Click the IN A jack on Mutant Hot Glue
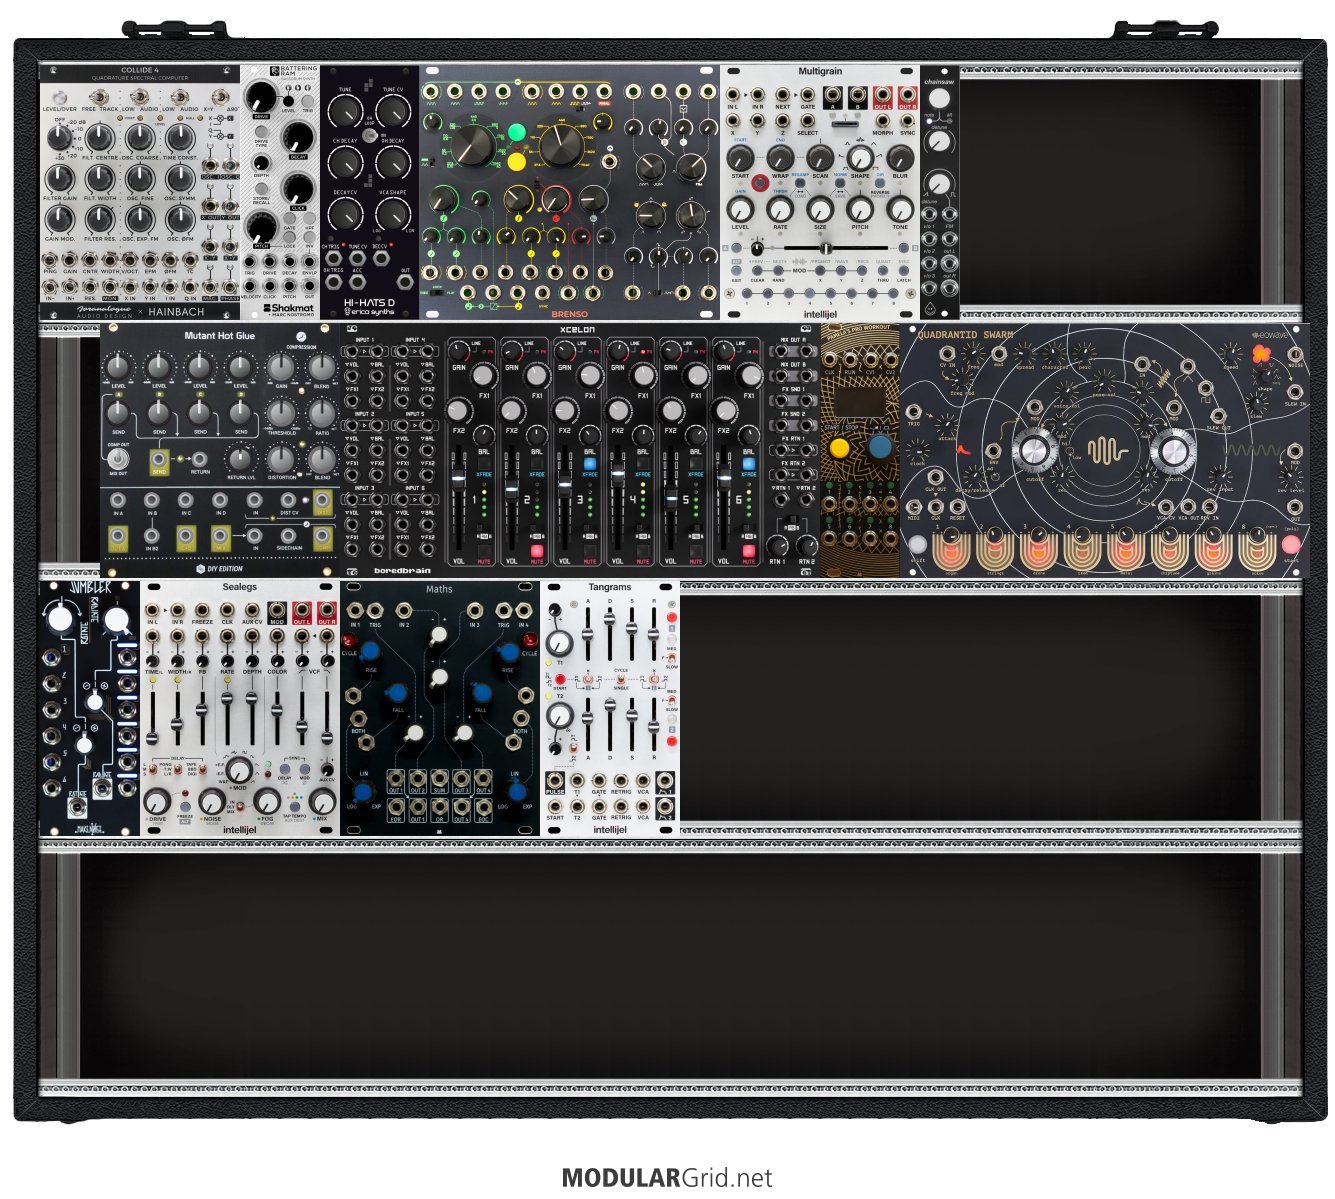1335x1199 pixels. click(118, 501)
